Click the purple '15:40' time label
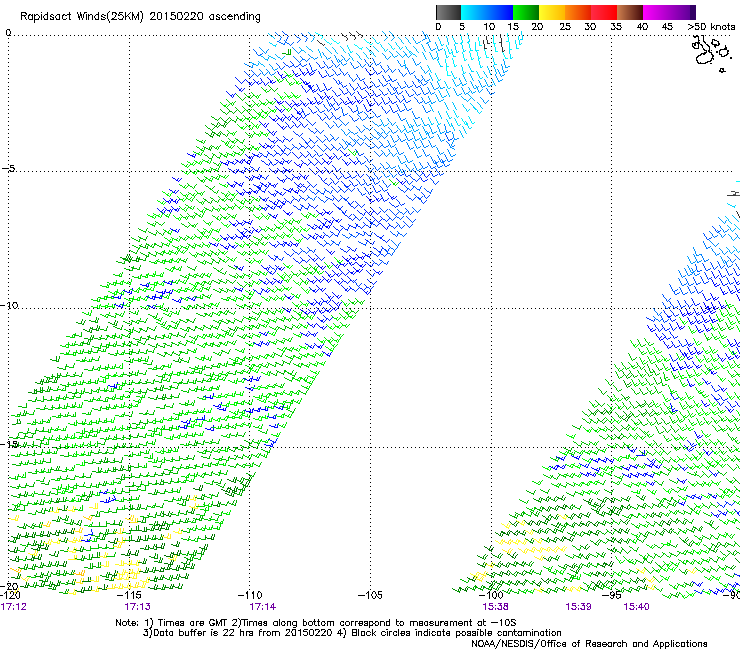The image size is (740, 650). click(x=636, y=607)
